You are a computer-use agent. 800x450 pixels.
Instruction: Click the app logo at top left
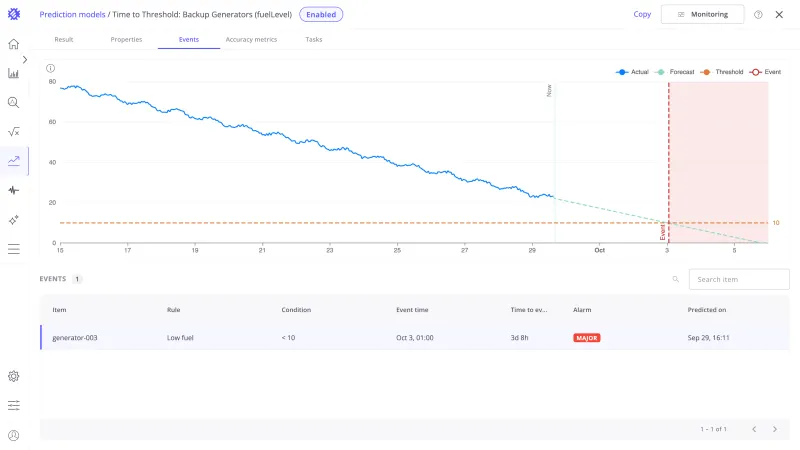point(14,14)
